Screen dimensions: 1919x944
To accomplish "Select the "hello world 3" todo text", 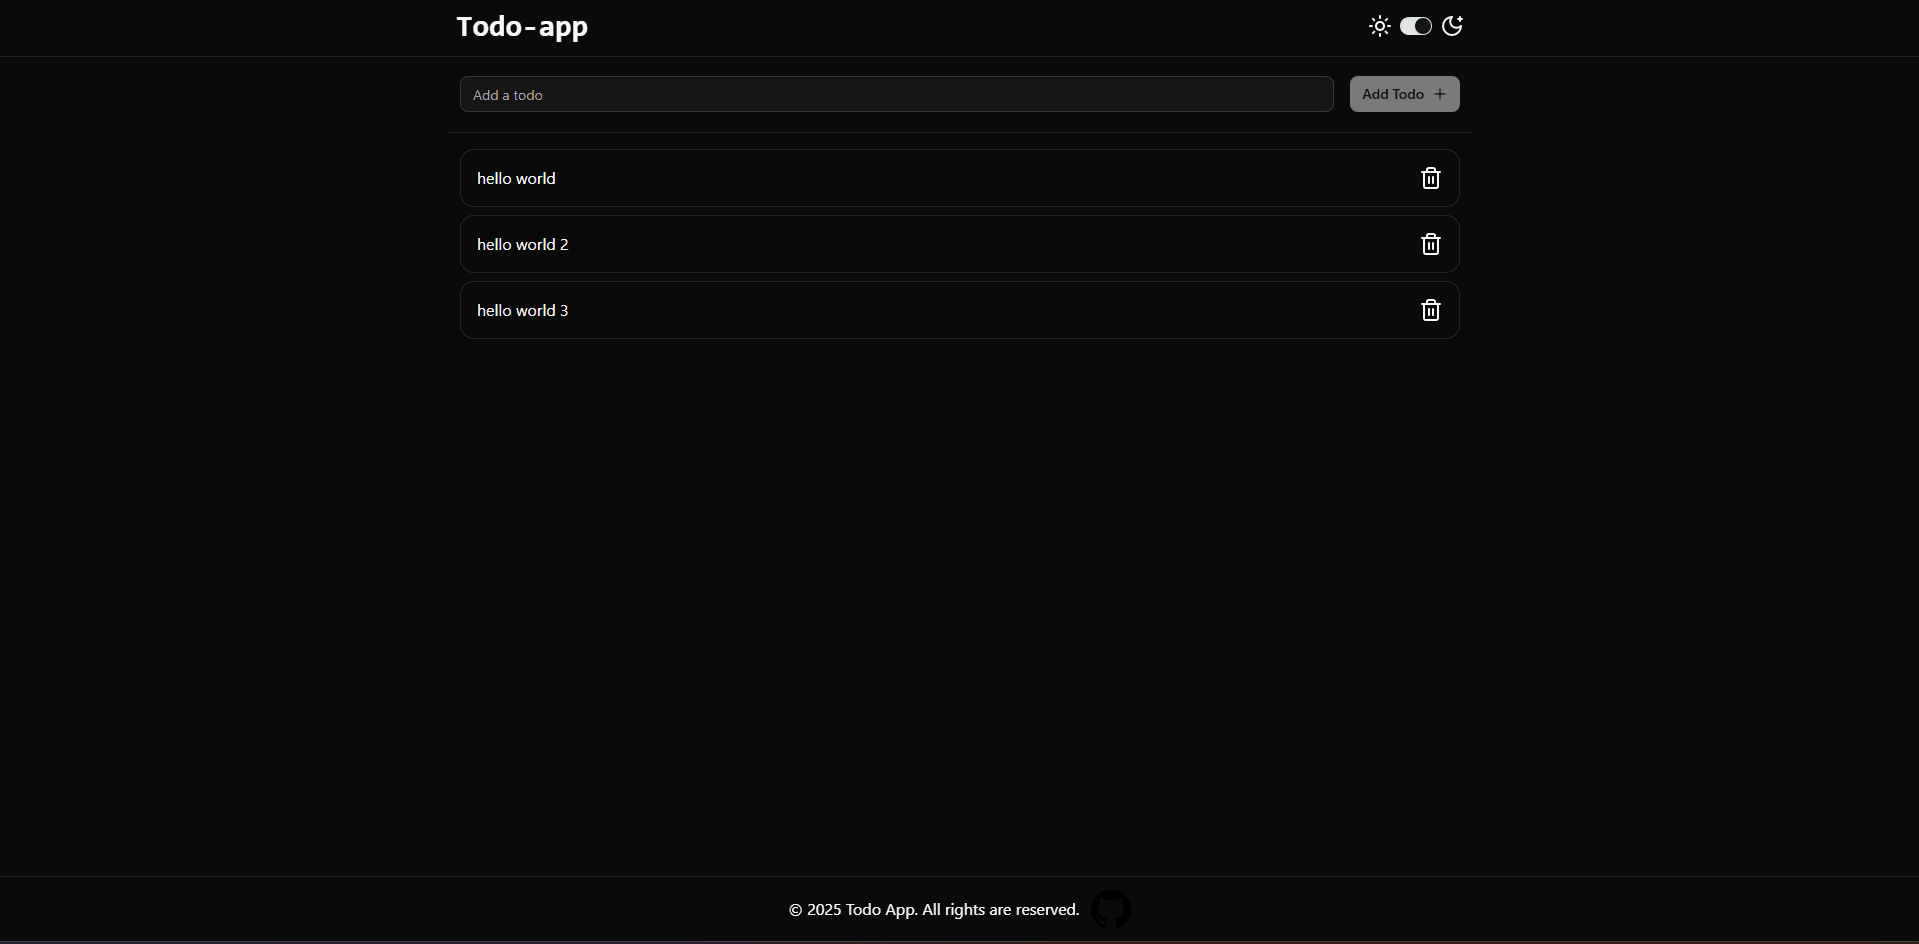I will 522,310.
